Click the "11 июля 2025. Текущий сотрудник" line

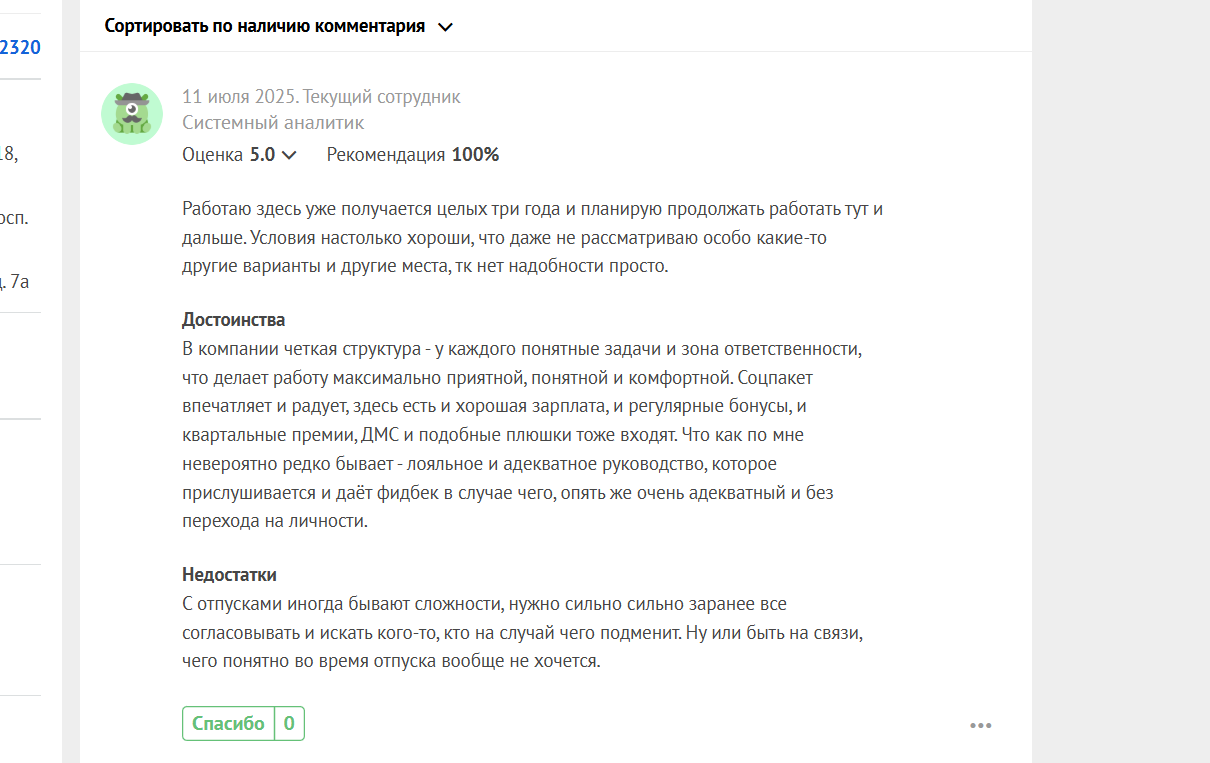coord(321,97)
